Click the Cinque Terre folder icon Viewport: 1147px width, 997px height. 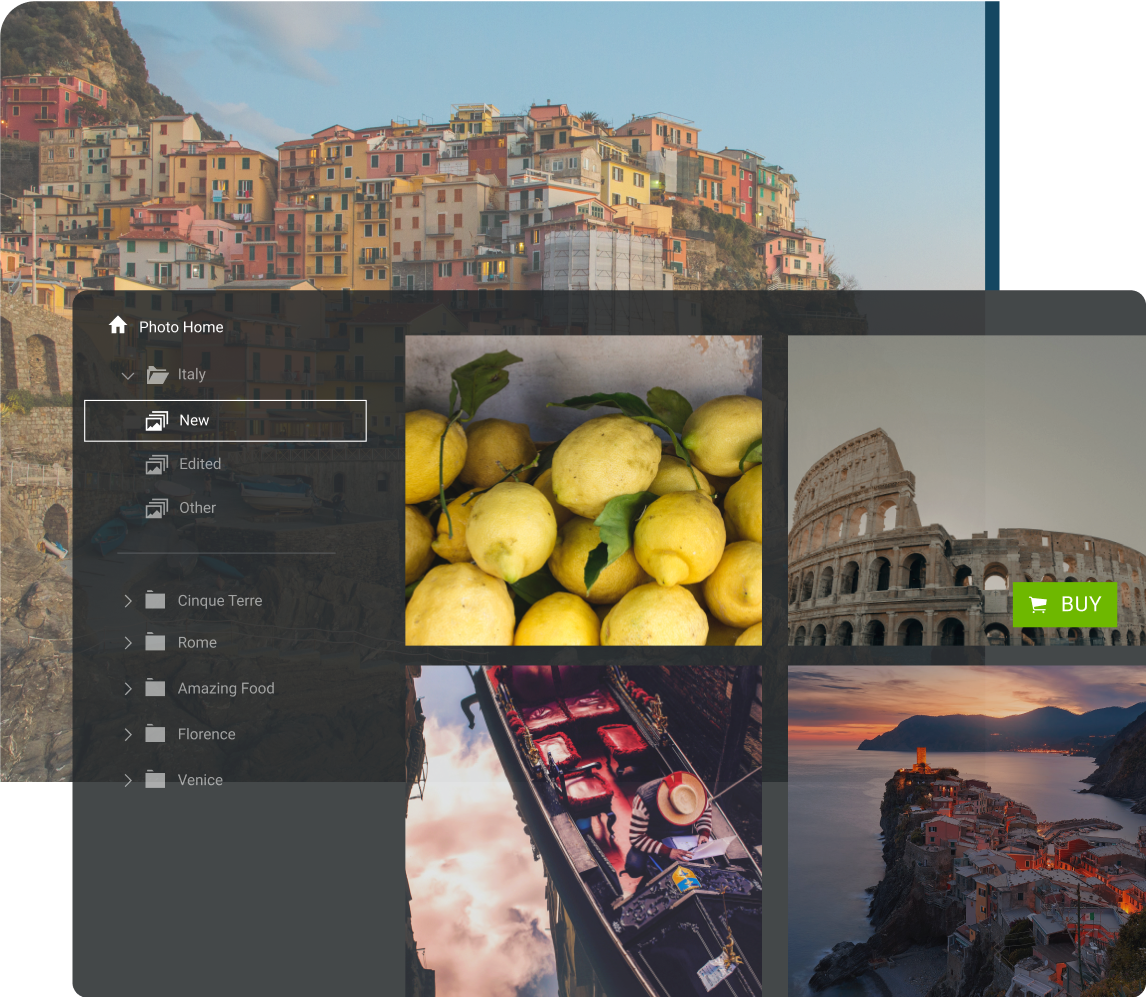coord(154,600)
